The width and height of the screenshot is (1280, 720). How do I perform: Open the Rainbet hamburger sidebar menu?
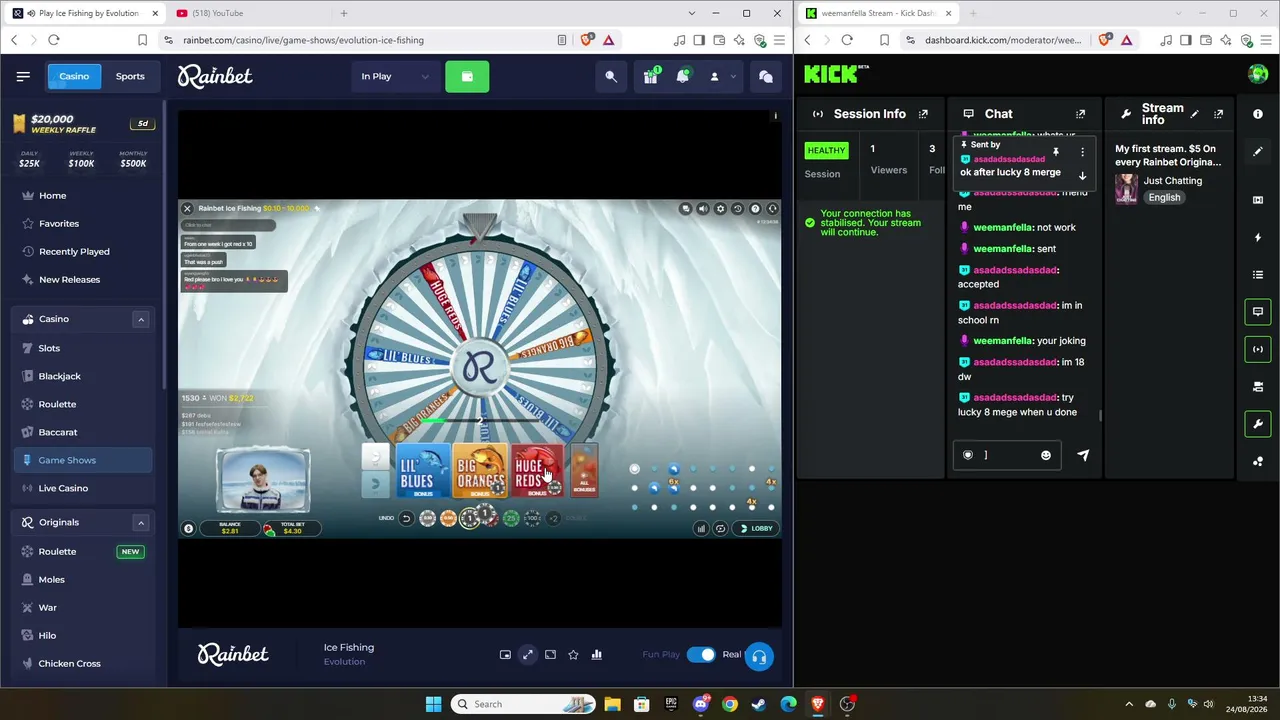pos(23,76)
